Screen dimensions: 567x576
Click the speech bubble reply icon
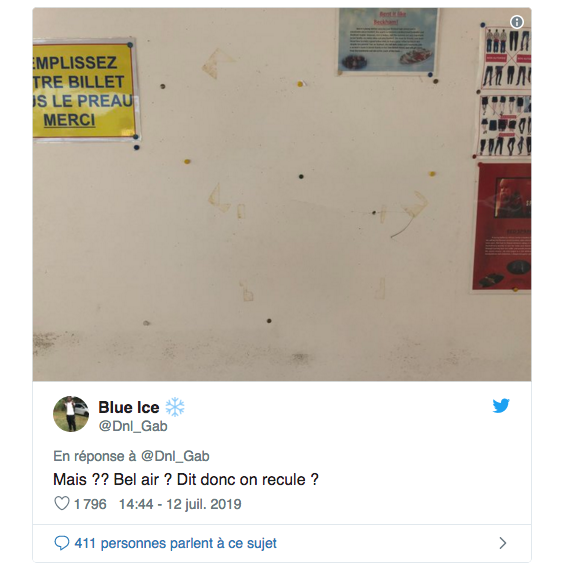coord(61,543)
